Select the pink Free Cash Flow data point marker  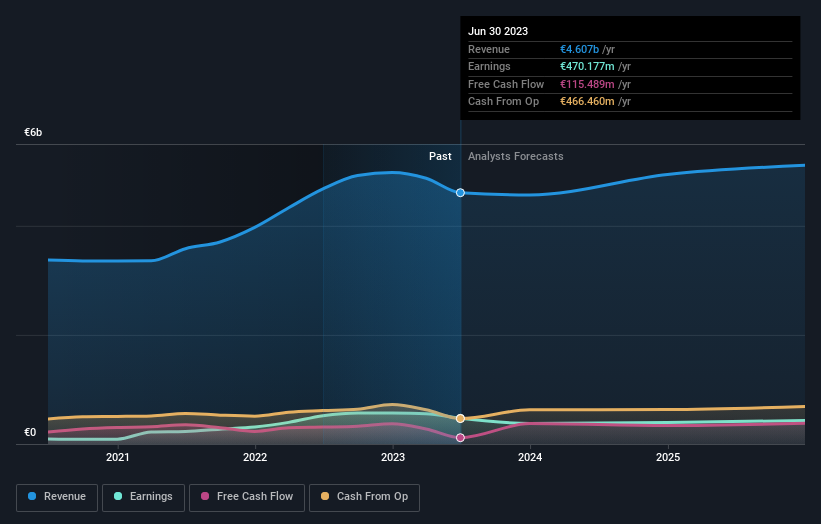point(460,438)
